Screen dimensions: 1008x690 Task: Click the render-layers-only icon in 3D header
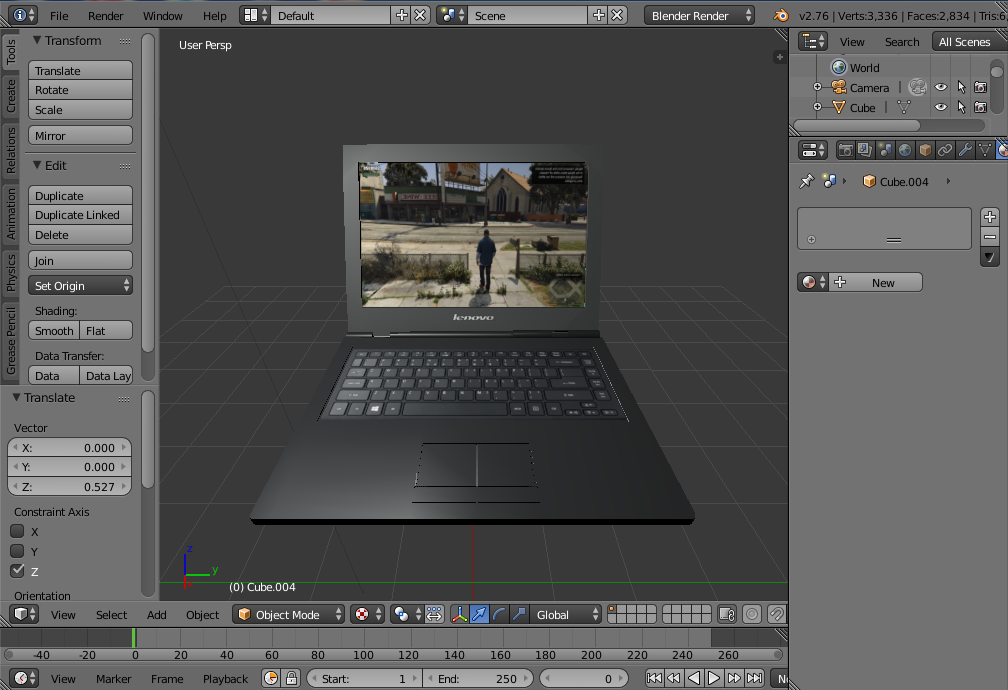click(x=727, y=614)
